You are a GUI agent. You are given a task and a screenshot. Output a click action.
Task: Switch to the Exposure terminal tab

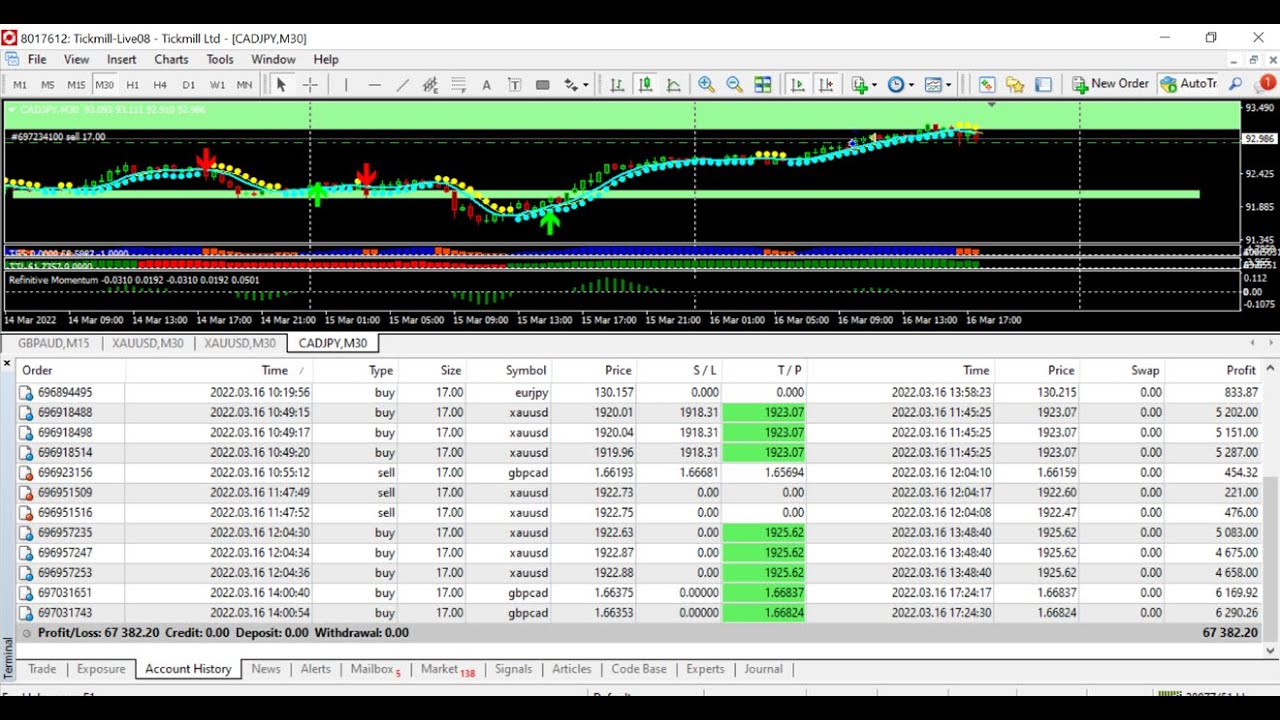click(x=101, y=669)
